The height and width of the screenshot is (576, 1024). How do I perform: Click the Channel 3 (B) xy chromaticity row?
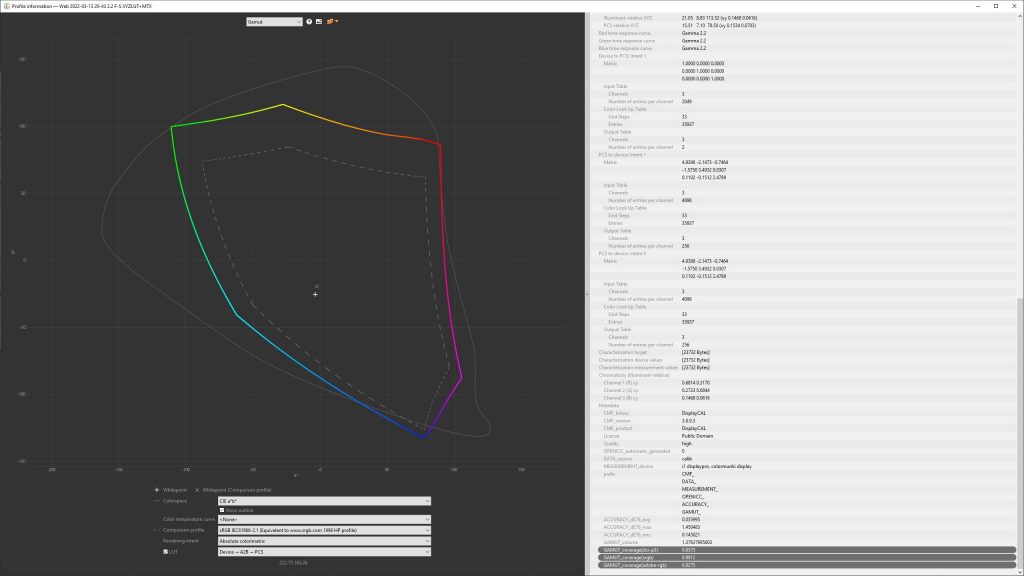pyautogui.click(x=807, y=398)
